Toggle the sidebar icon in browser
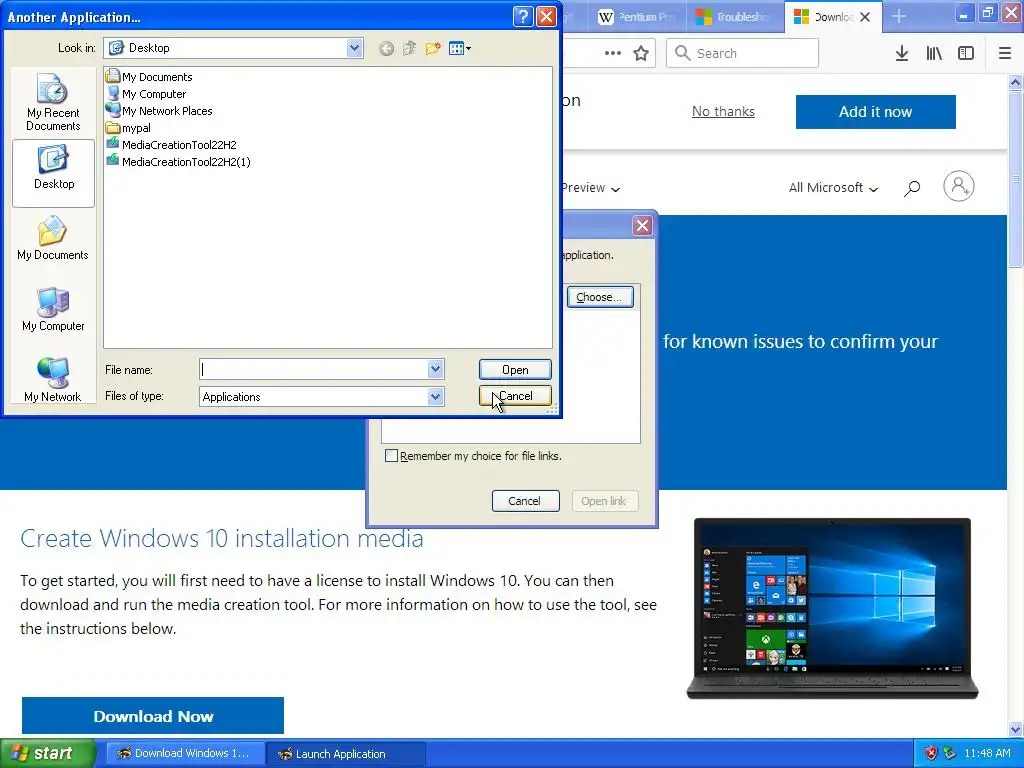This screenshot has height=768, width=1024. pyautogui.click(x=966, y=53)
